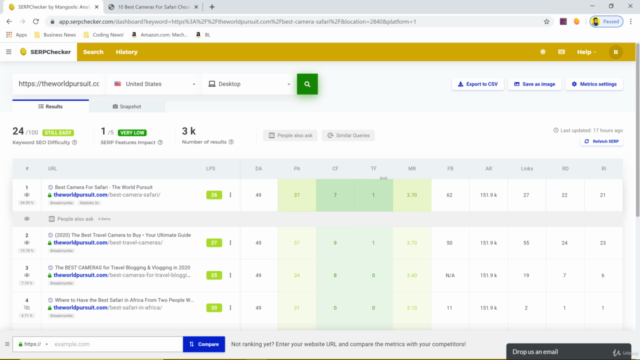Open History in the header
Screen dimensions: 640x360
pos(127,52)
